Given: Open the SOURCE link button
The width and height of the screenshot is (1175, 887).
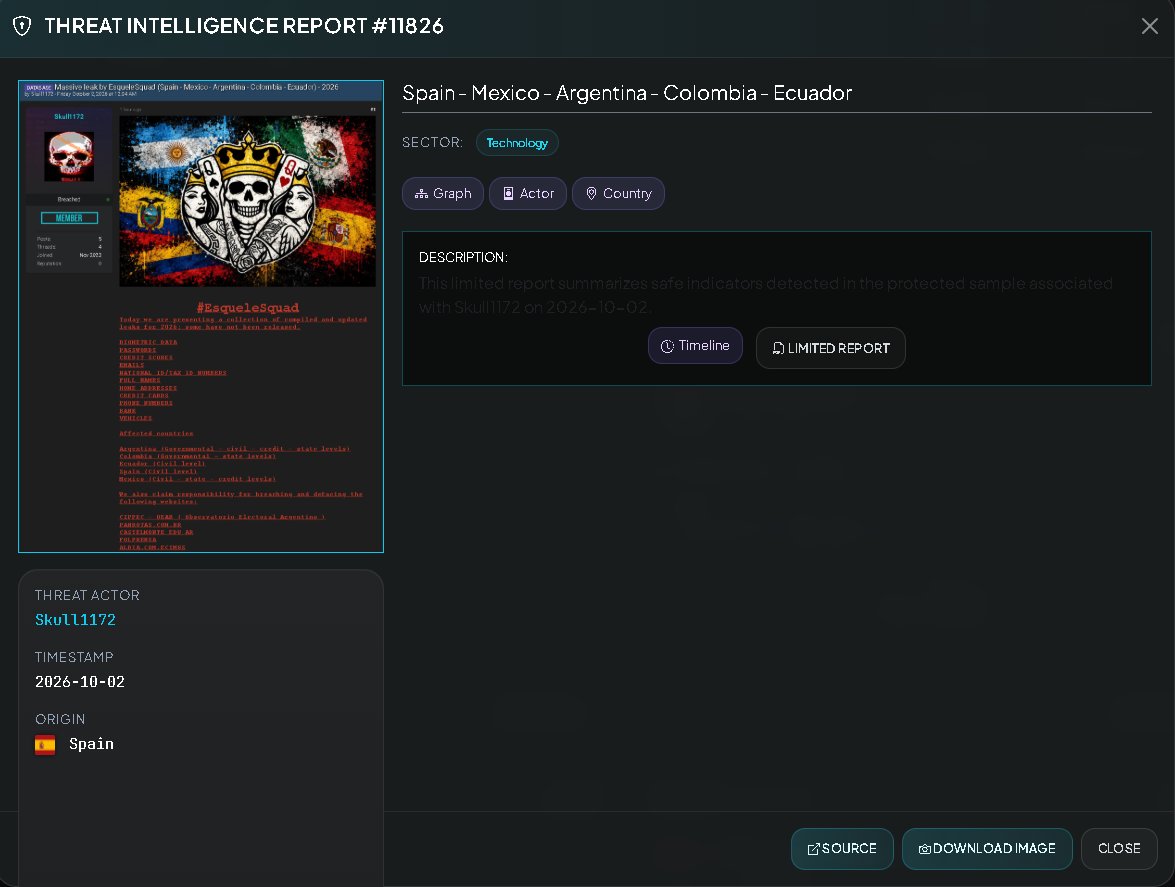Looking at the screenshot, I should 842,849.
